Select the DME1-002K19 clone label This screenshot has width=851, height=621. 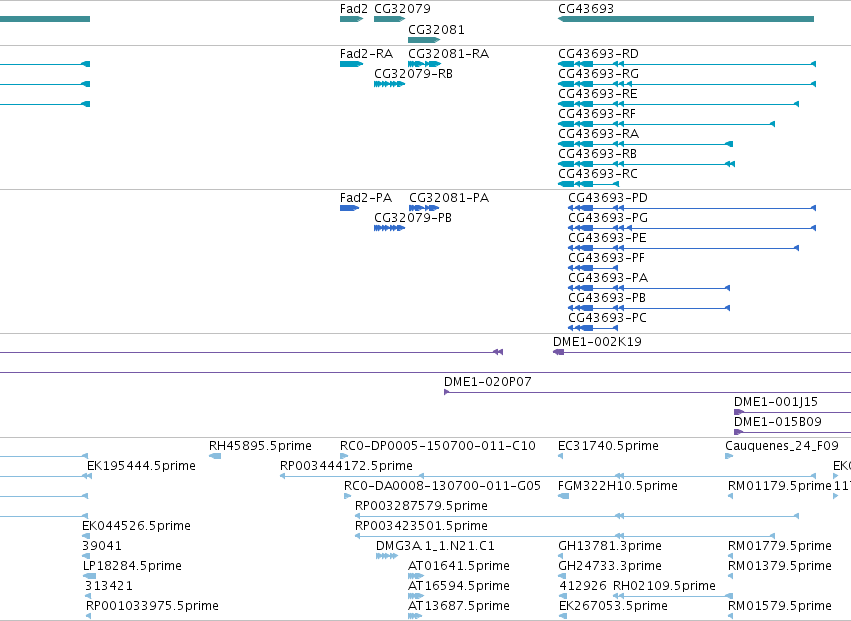coord(597,343)
